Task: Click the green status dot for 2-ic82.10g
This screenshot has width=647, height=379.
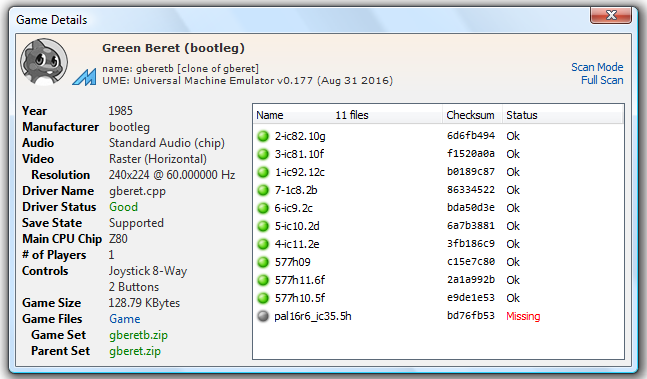Action: [x=263, y=136]
